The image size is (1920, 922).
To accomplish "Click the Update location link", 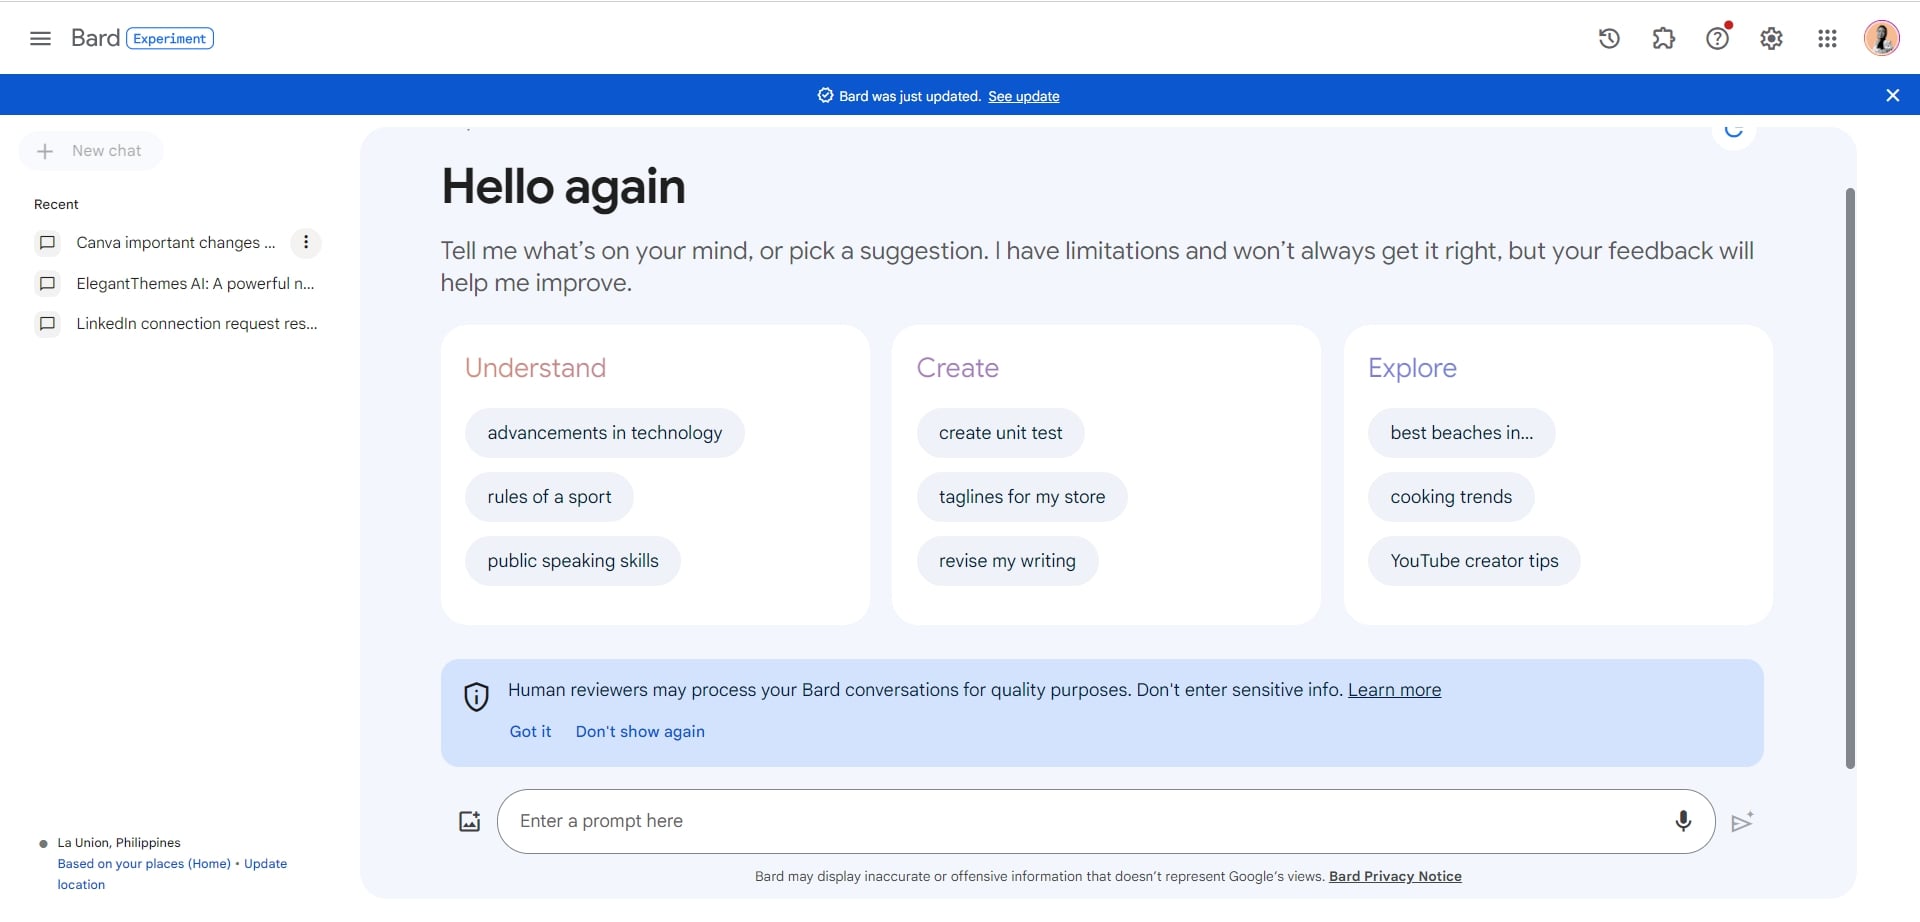I will pyautogui.click(x=172, y=875).
